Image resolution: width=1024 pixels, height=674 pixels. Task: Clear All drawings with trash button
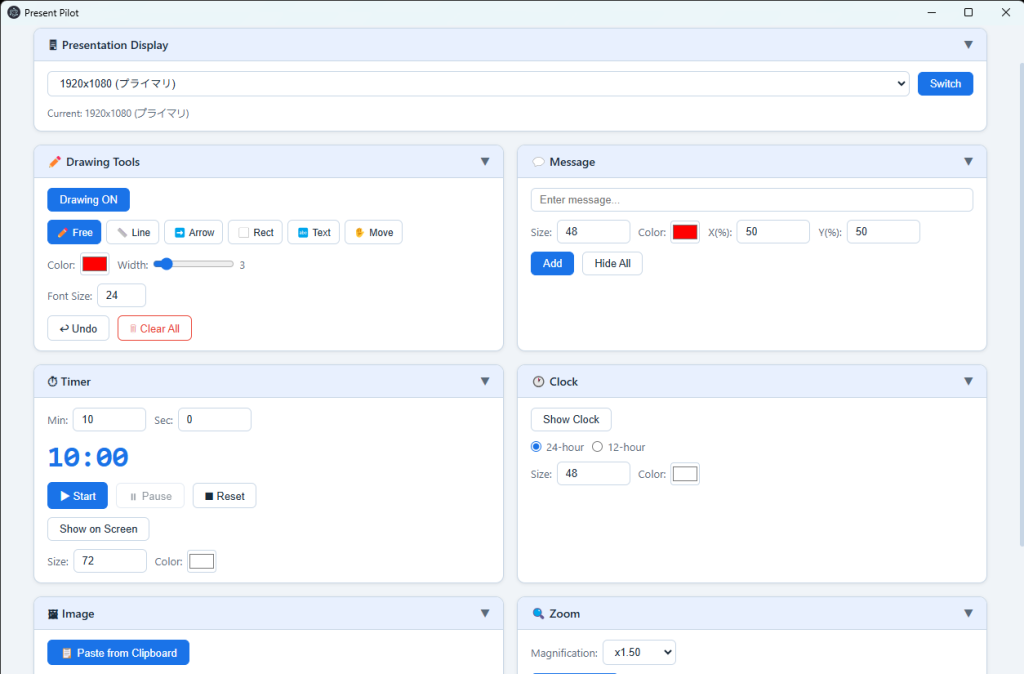(x=154, y=328)
